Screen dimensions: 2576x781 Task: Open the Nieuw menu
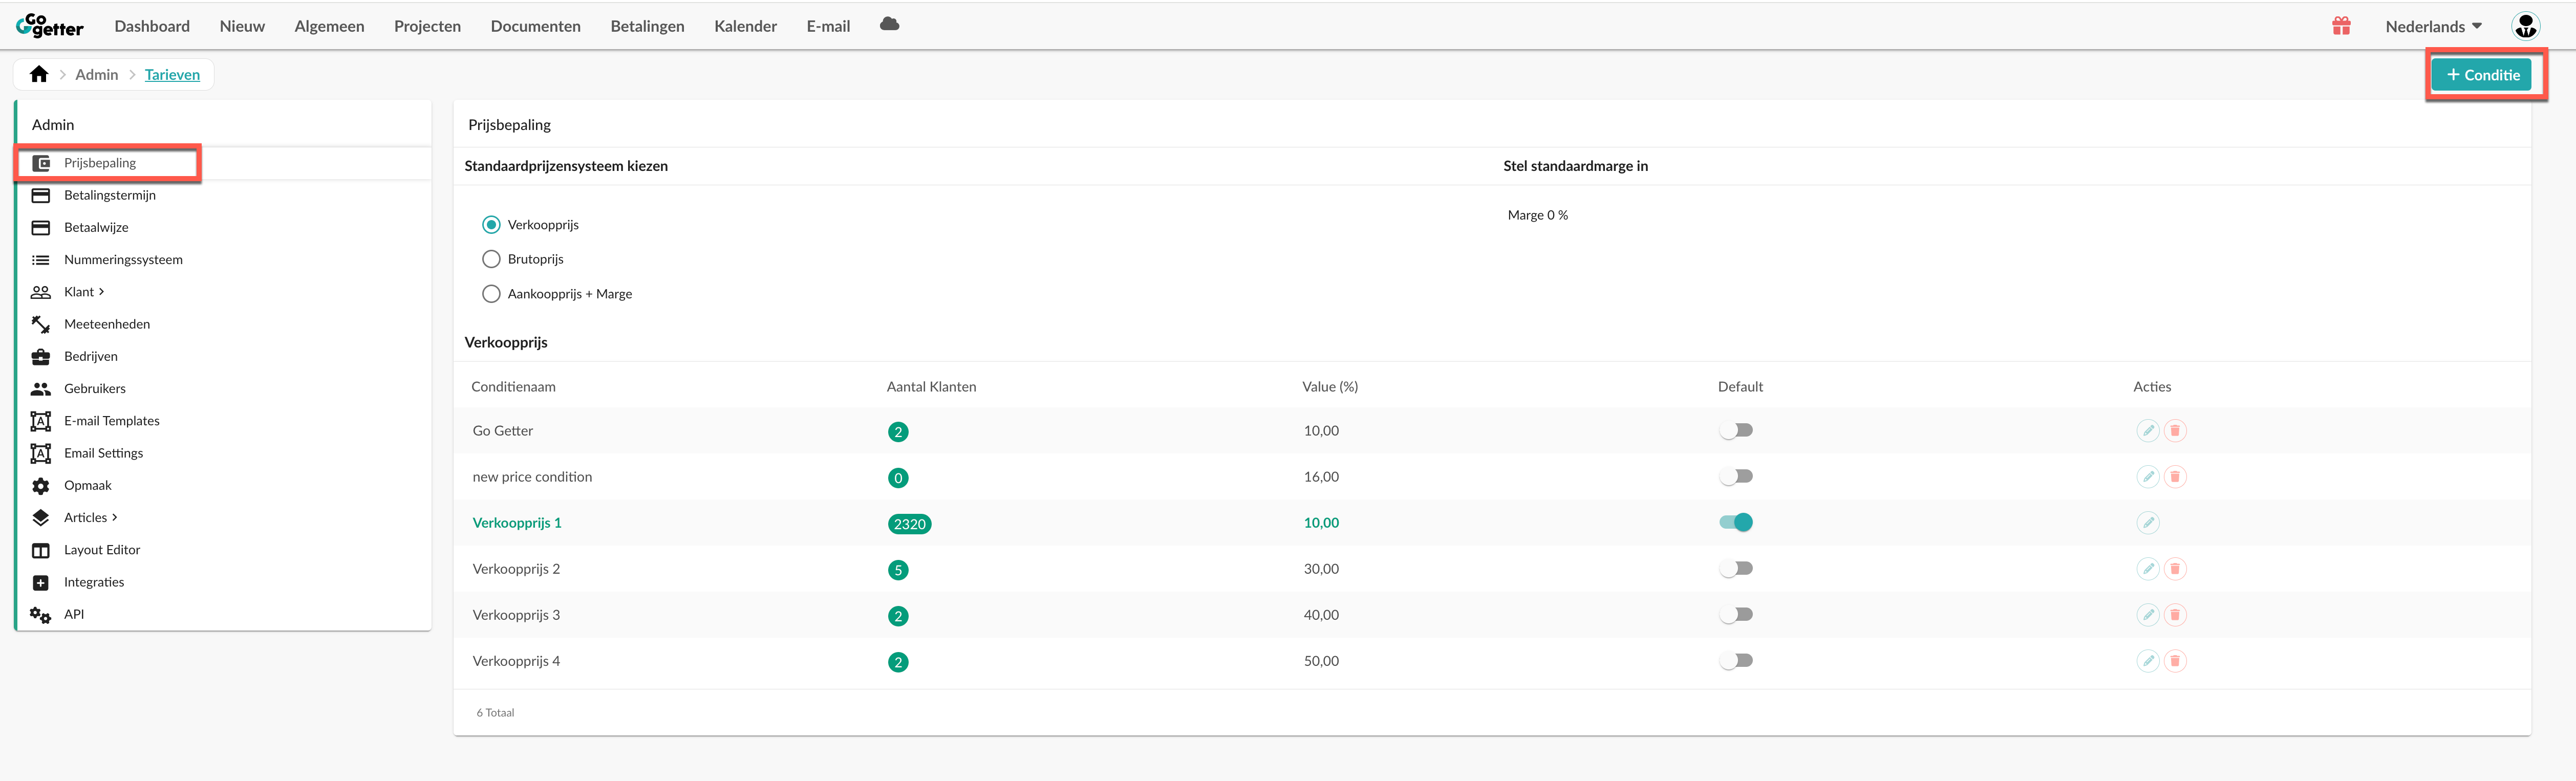pos(242,26)
